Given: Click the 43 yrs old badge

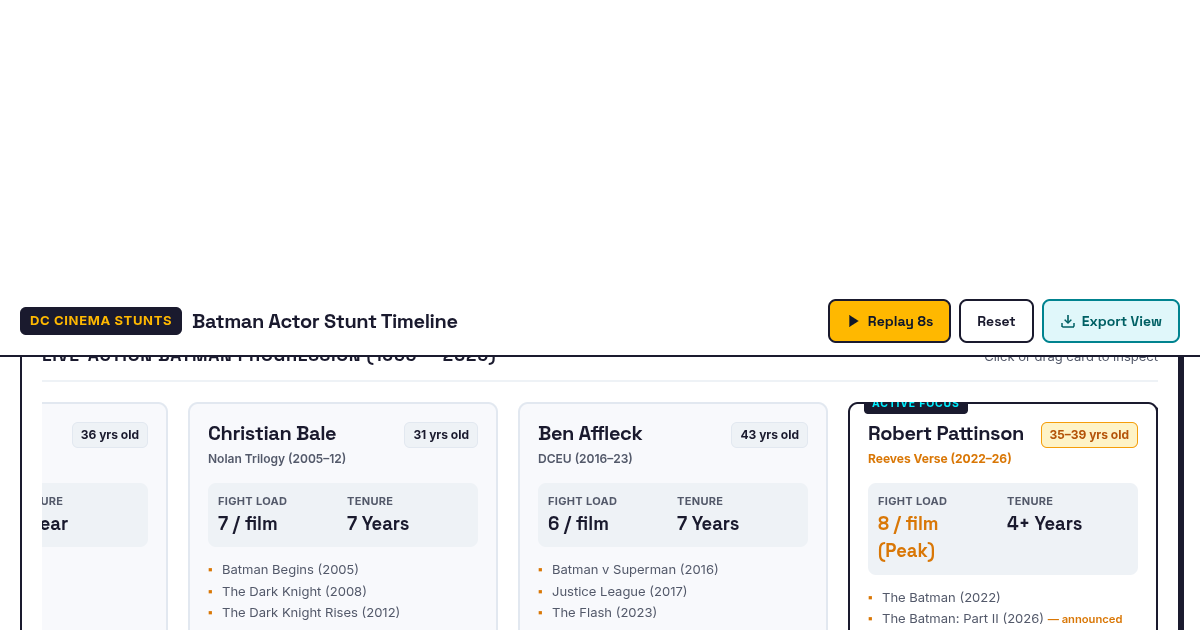Looking at the screenshot, I should pos(769,435).
